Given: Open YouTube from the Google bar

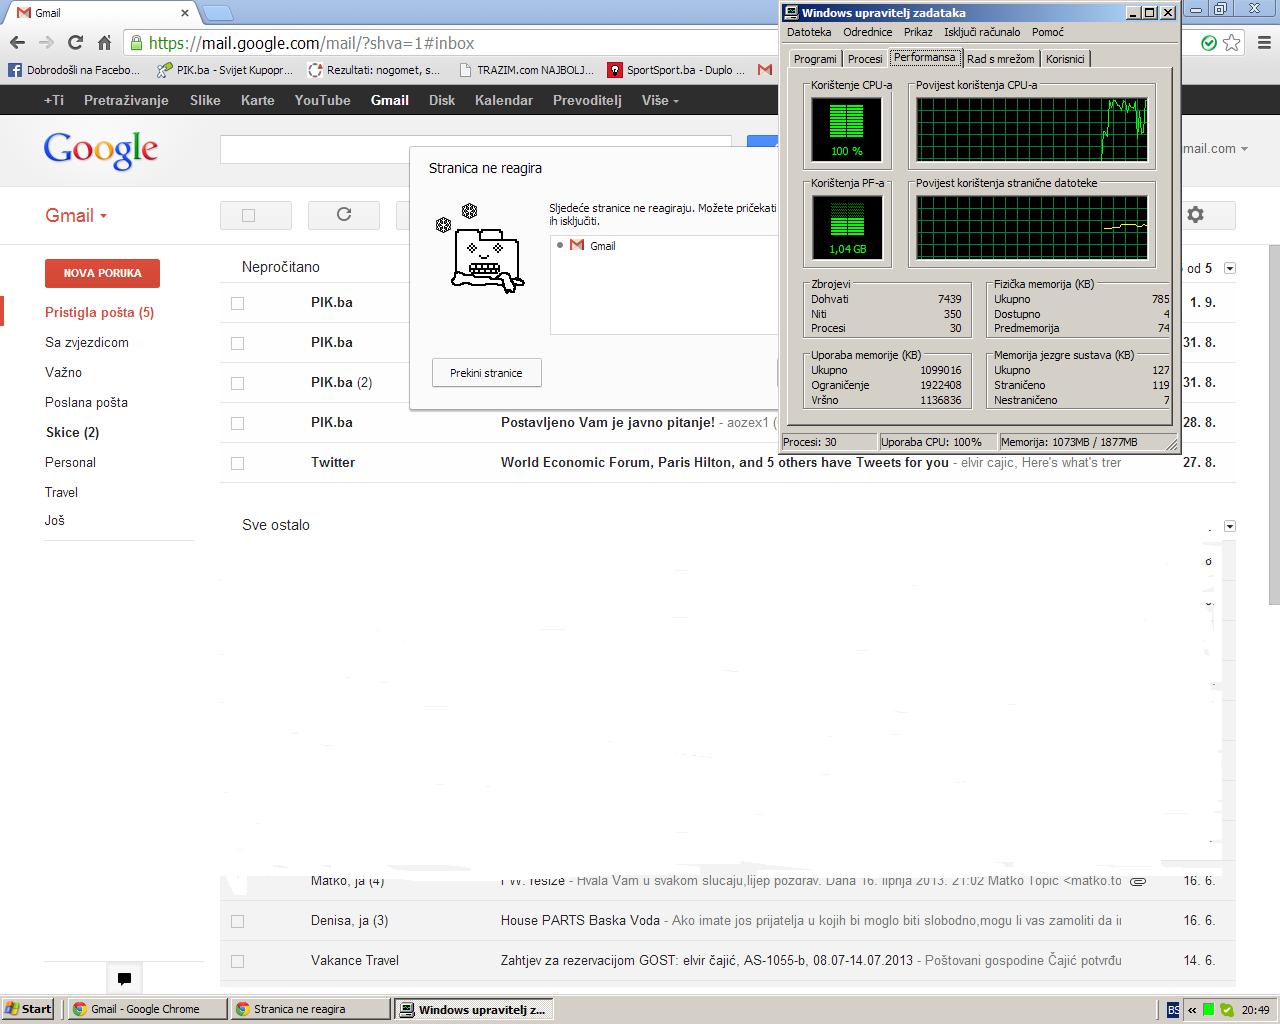Looking at the screenshot, I should [x=322, y=100].
